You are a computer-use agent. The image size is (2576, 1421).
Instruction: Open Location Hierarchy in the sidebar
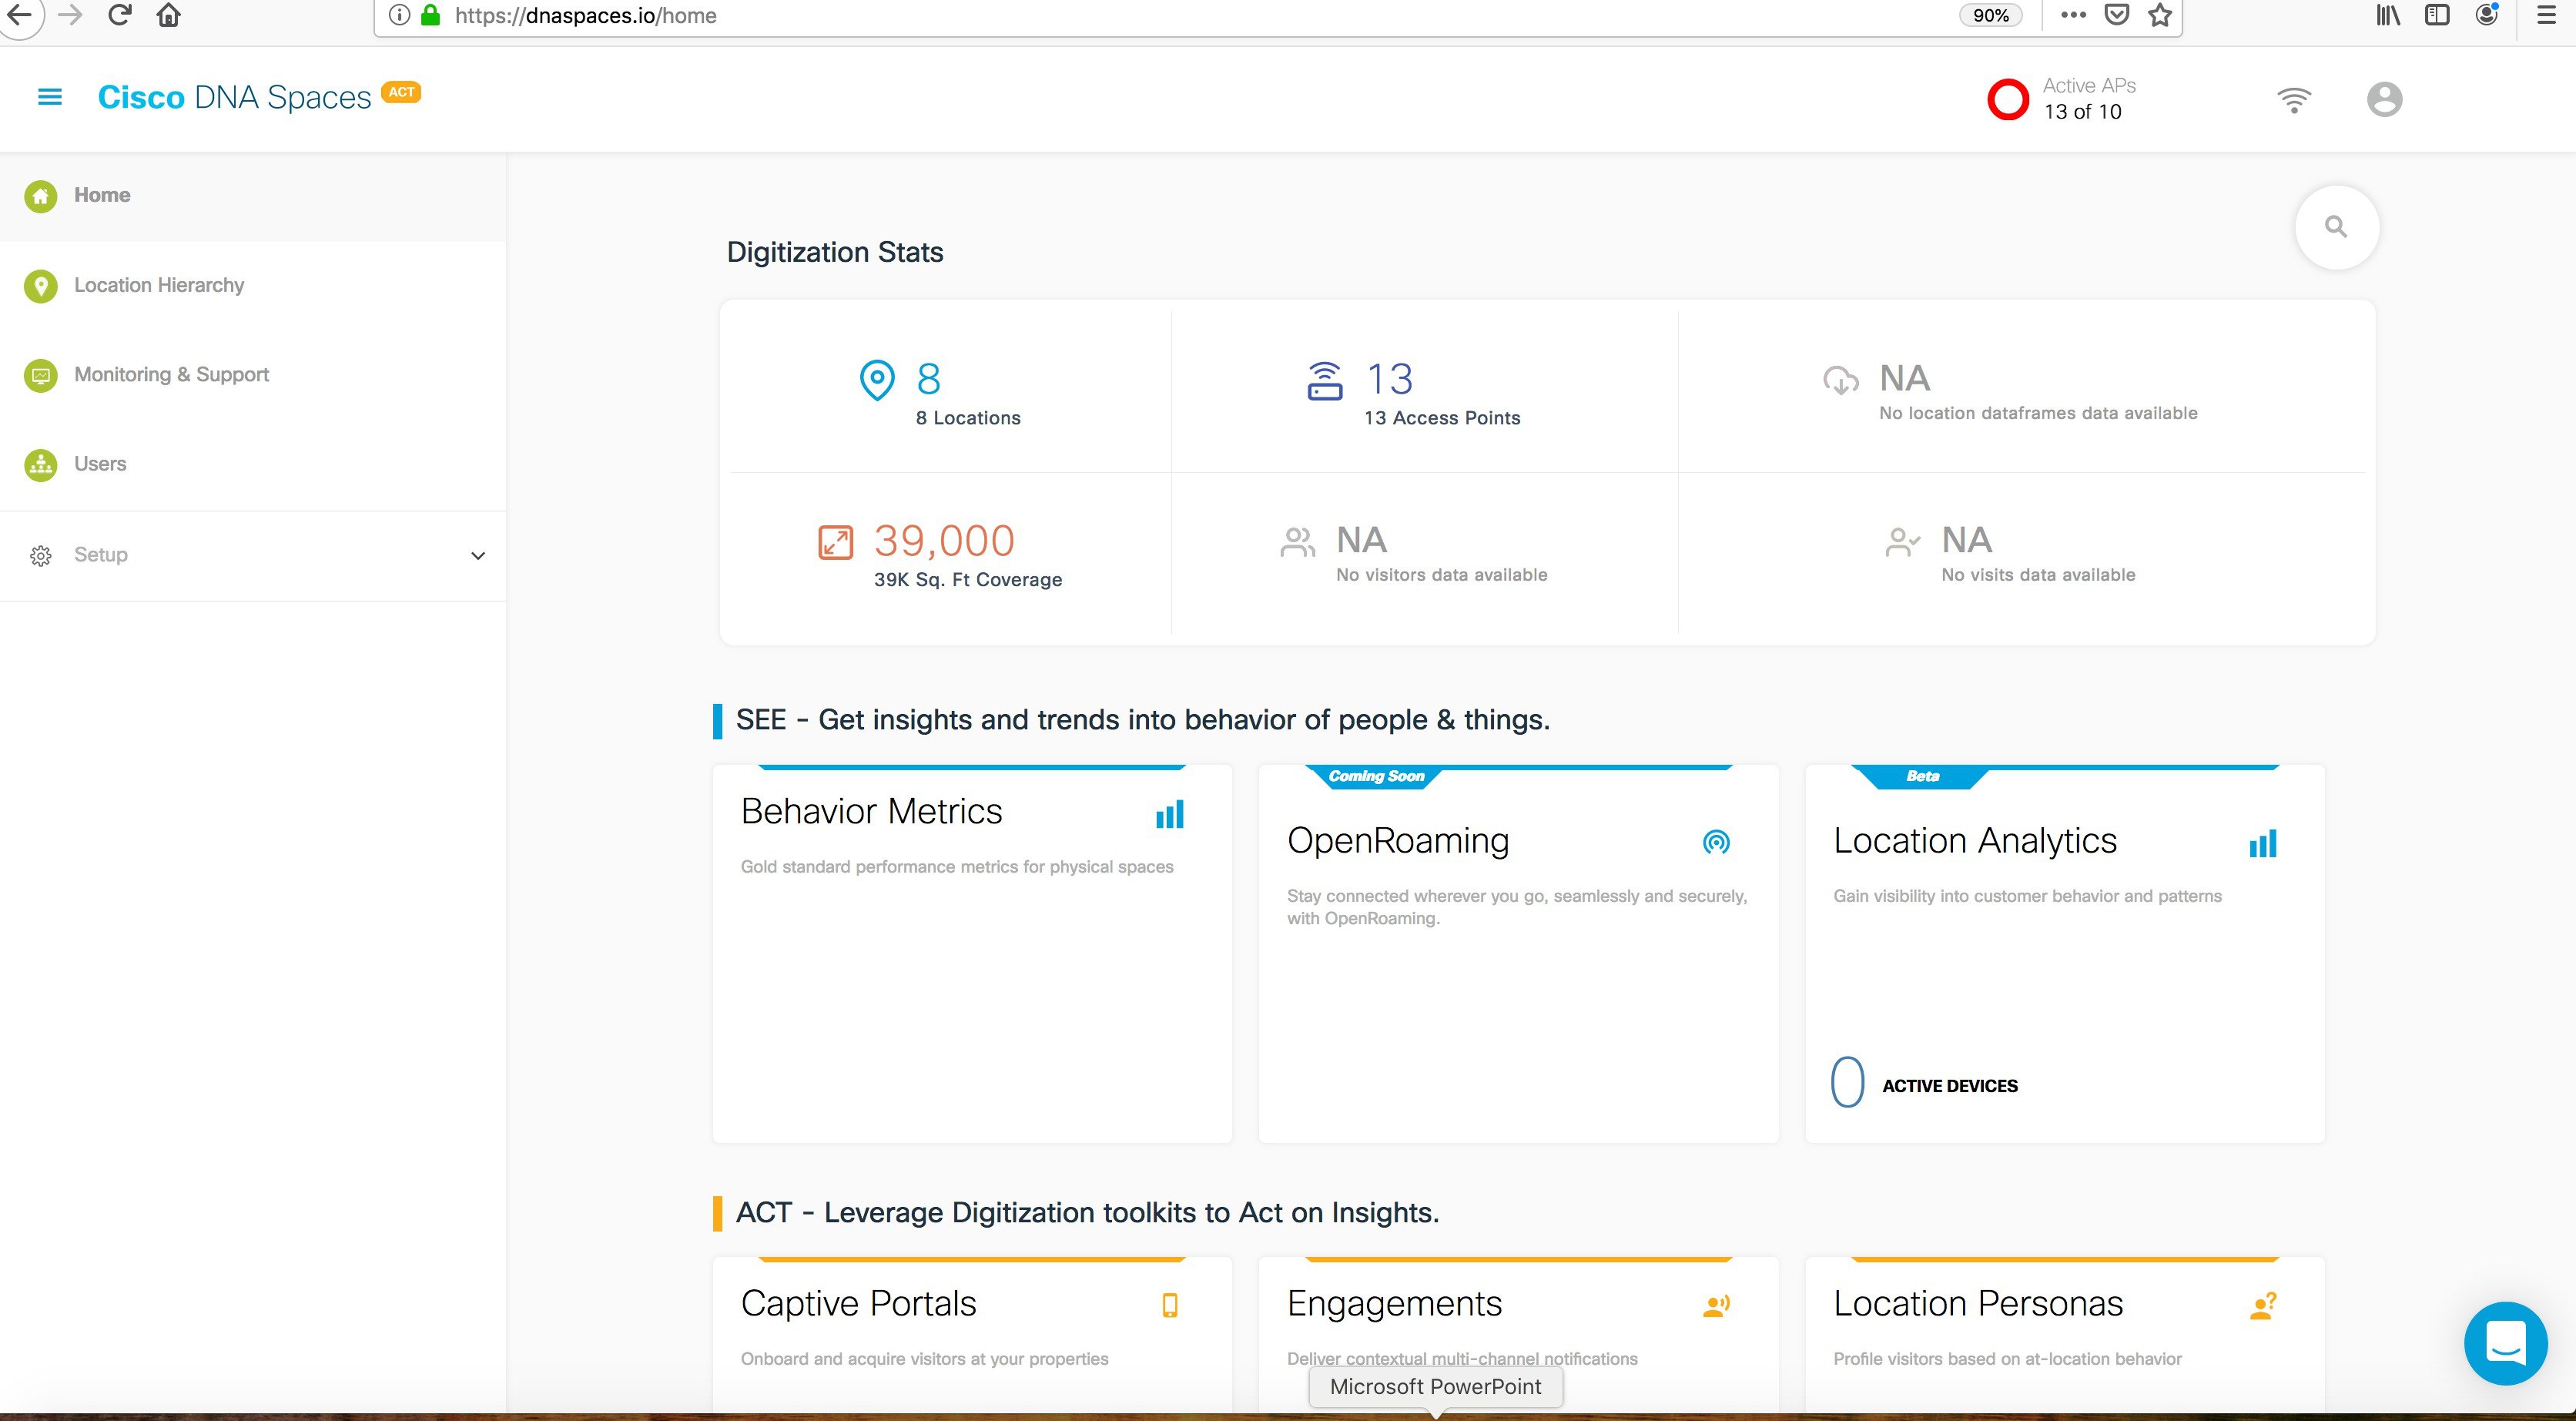click(x=253, y=286)
